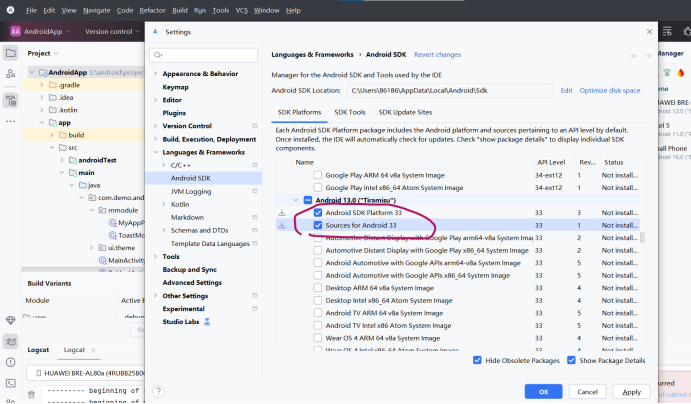This screenshot has height=404, width=691.
Task: Open the Terminal icon in sidebar
Action: tap(11, 383)
